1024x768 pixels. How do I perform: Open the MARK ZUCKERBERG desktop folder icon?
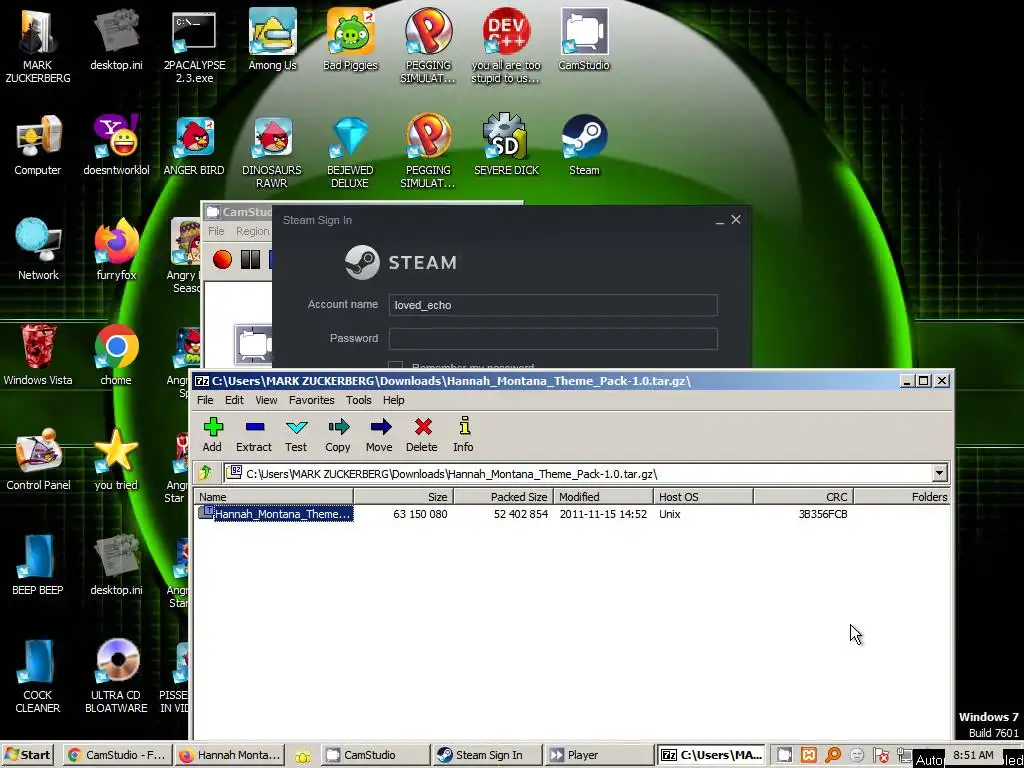coord(37,46)
